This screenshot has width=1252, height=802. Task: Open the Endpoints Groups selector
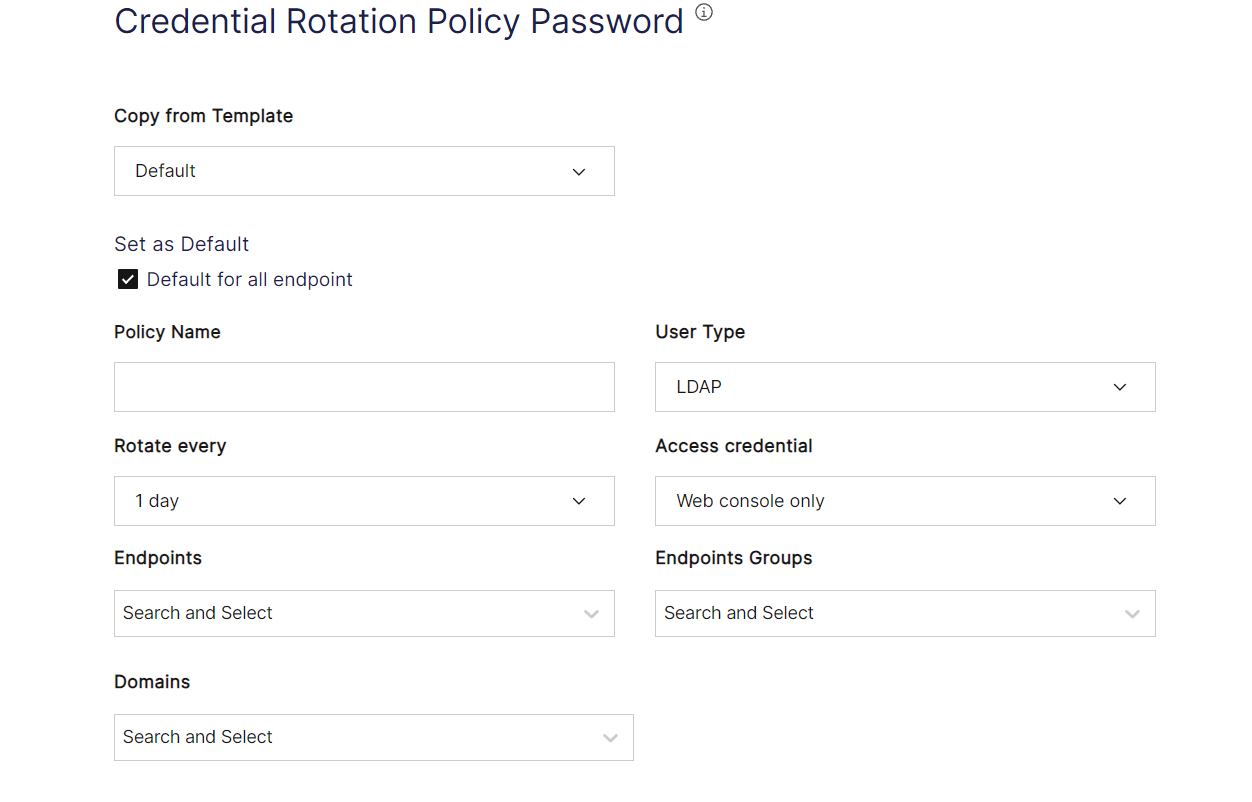[905, 613]
